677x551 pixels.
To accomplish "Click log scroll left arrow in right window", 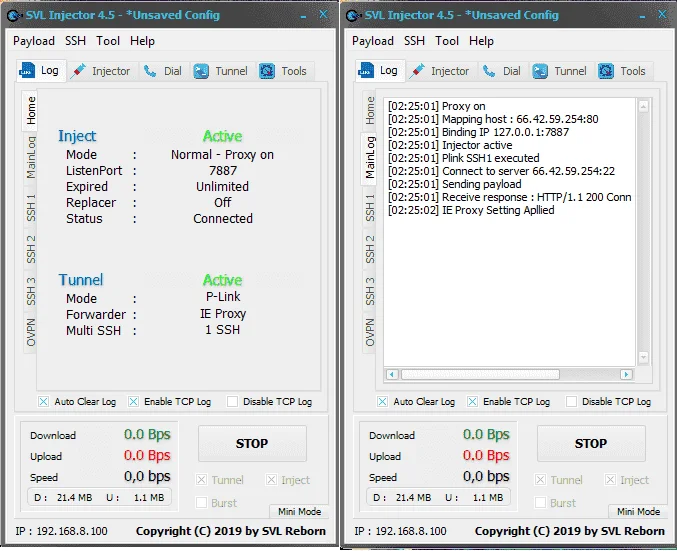I will click(392, 374).
